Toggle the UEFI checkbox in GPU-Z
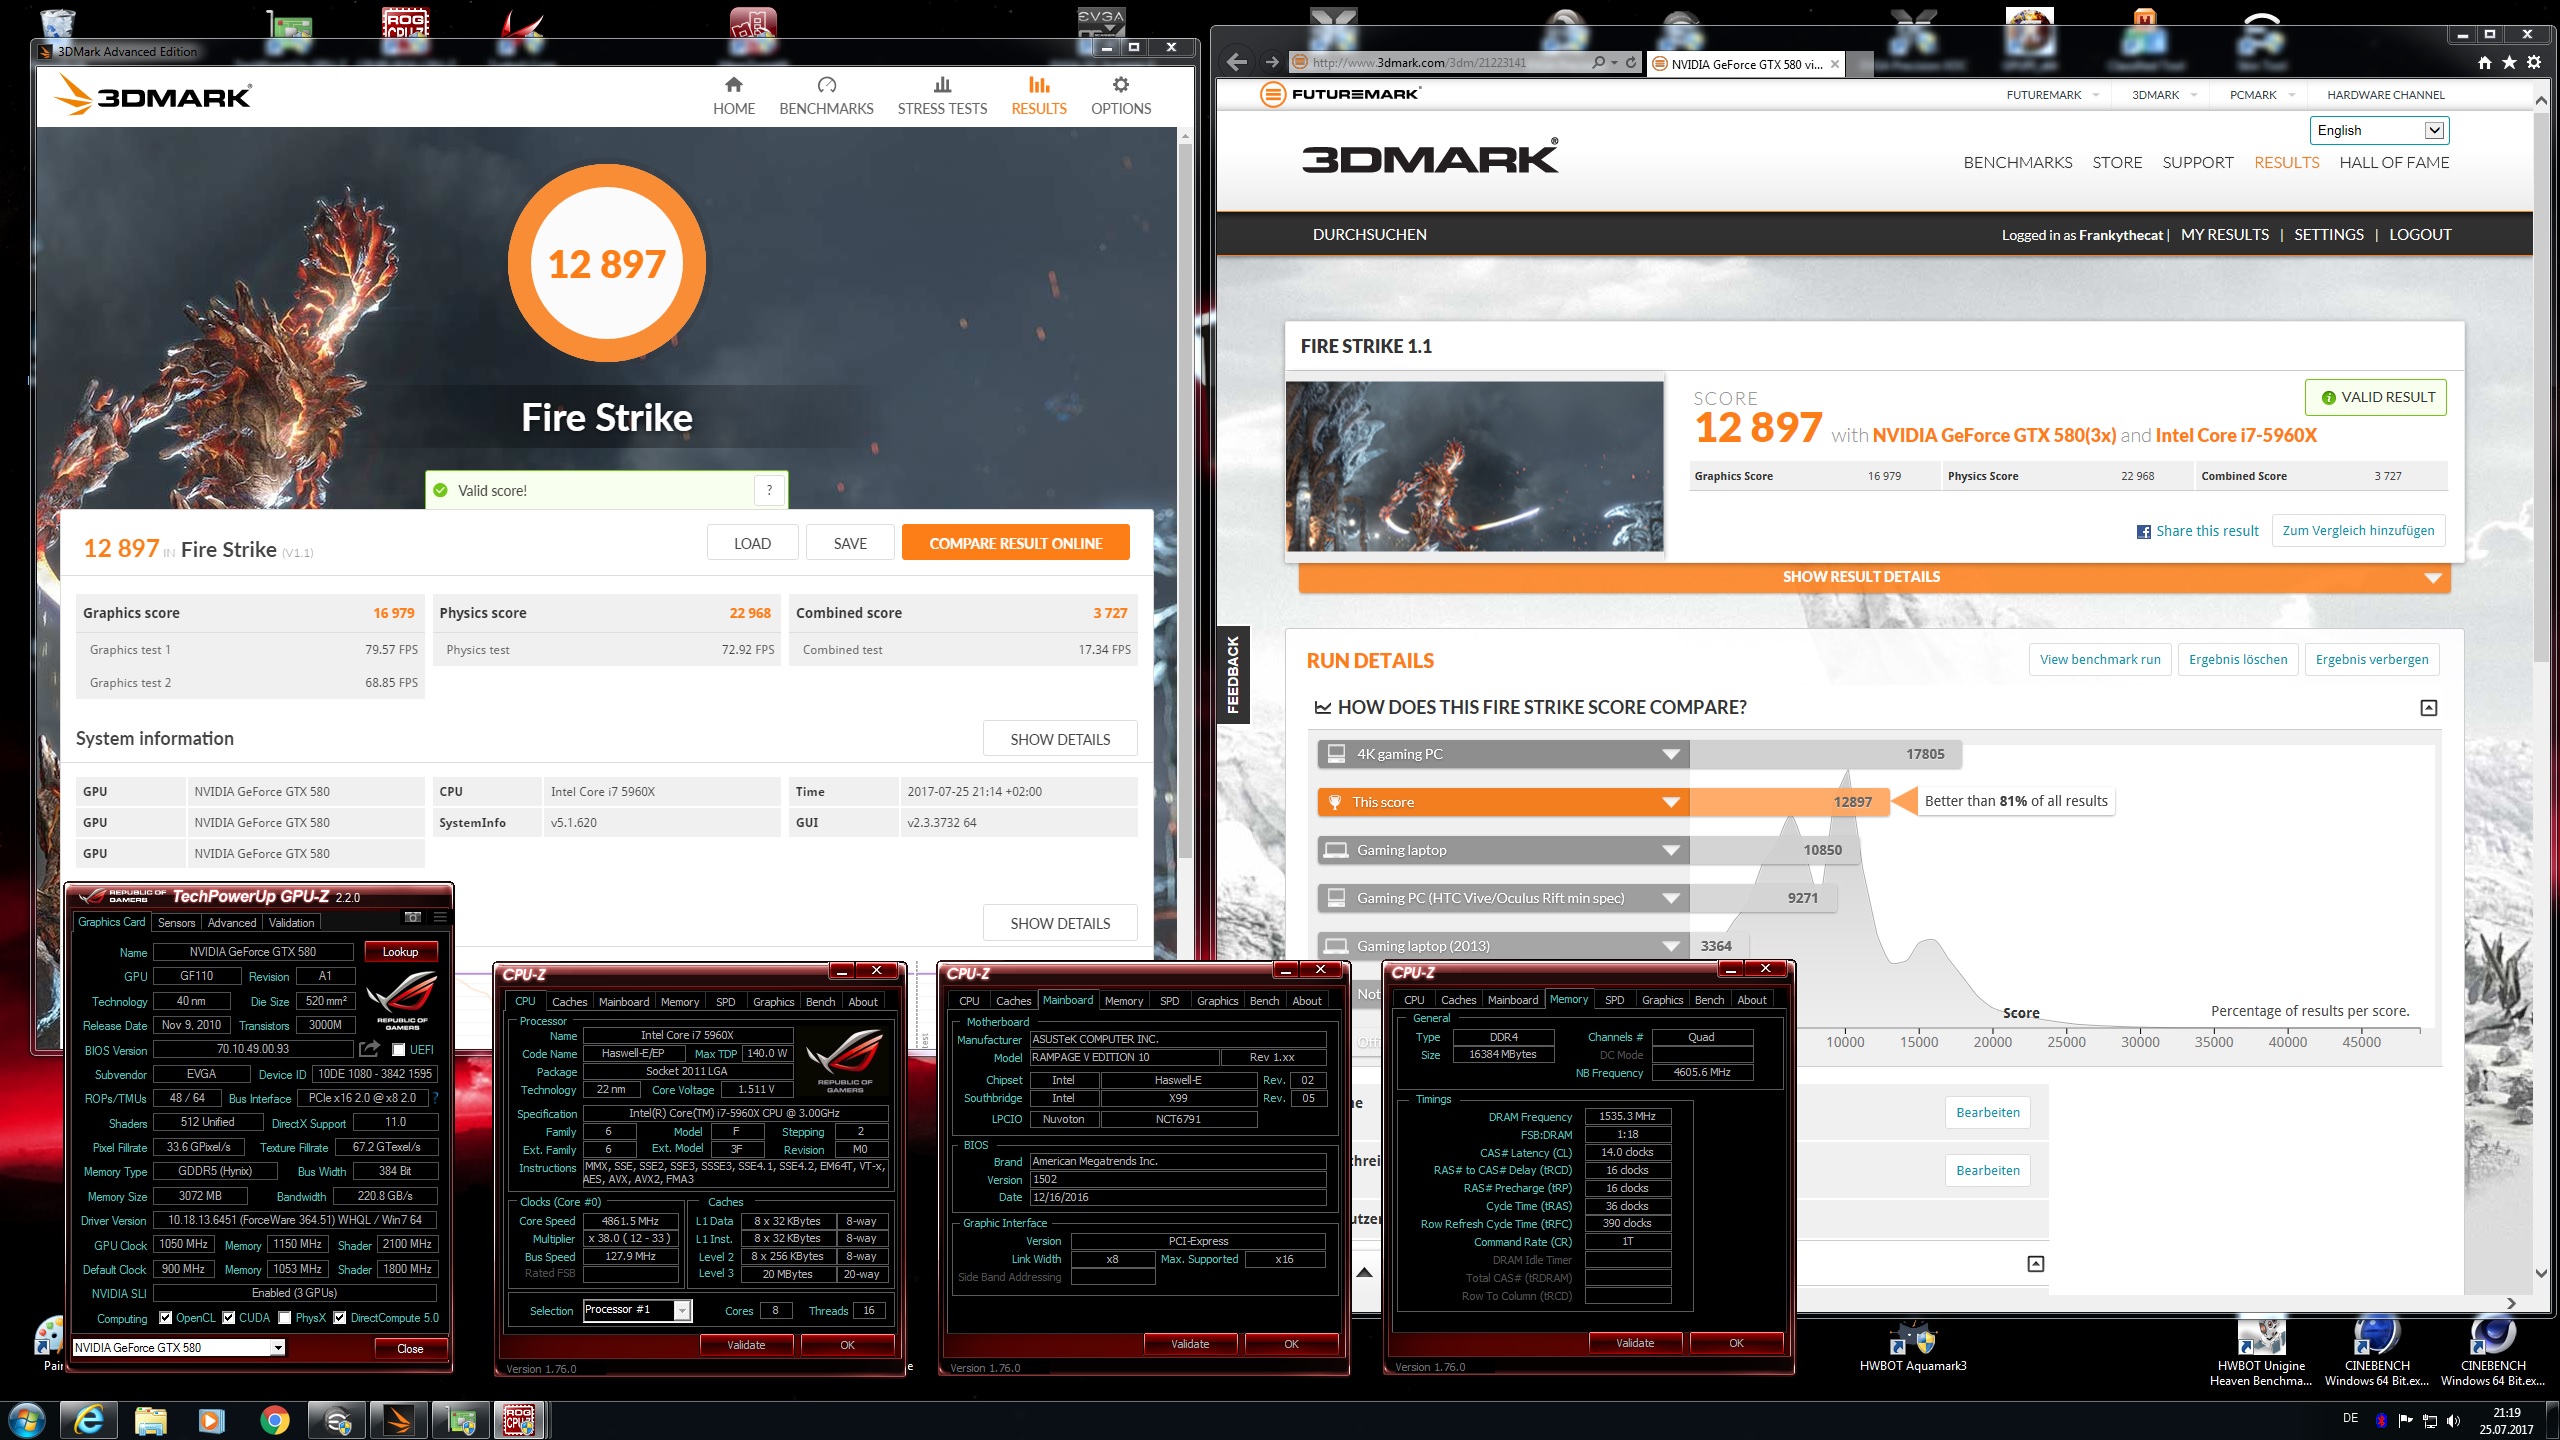 coord(399,1049)
